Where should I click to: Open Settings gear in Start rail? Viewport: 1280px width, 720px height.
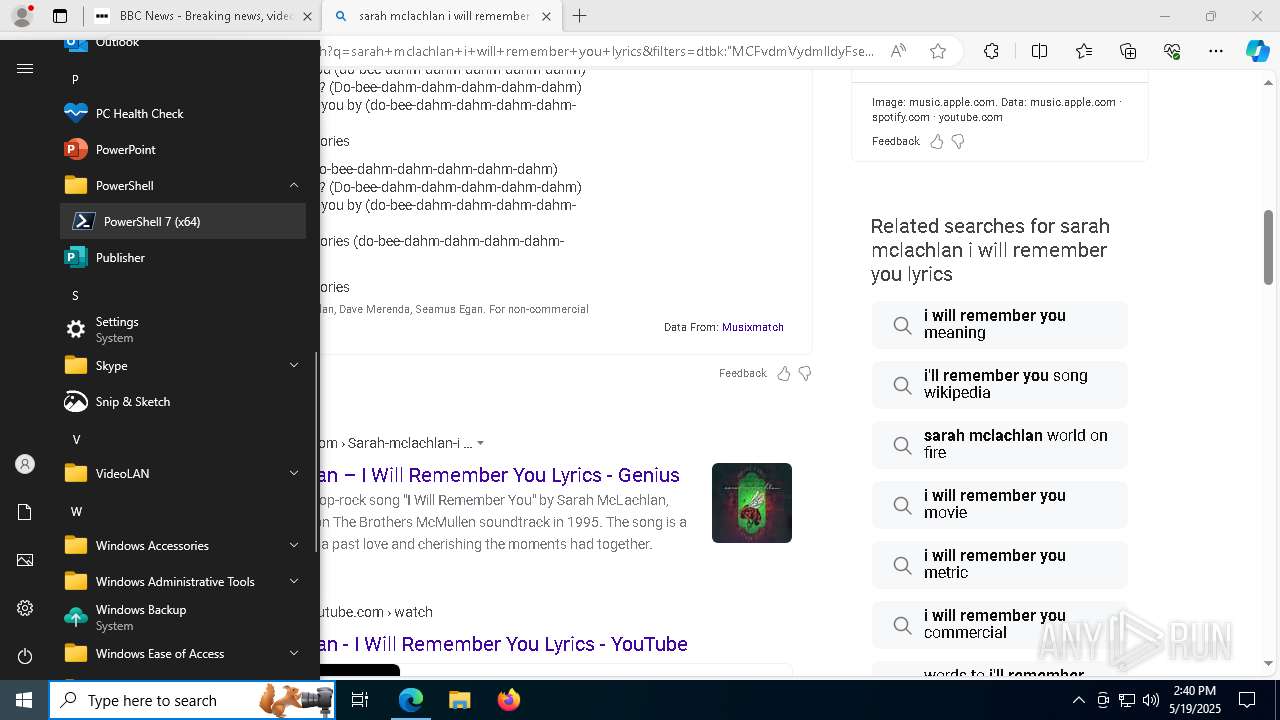click(25, 608)
